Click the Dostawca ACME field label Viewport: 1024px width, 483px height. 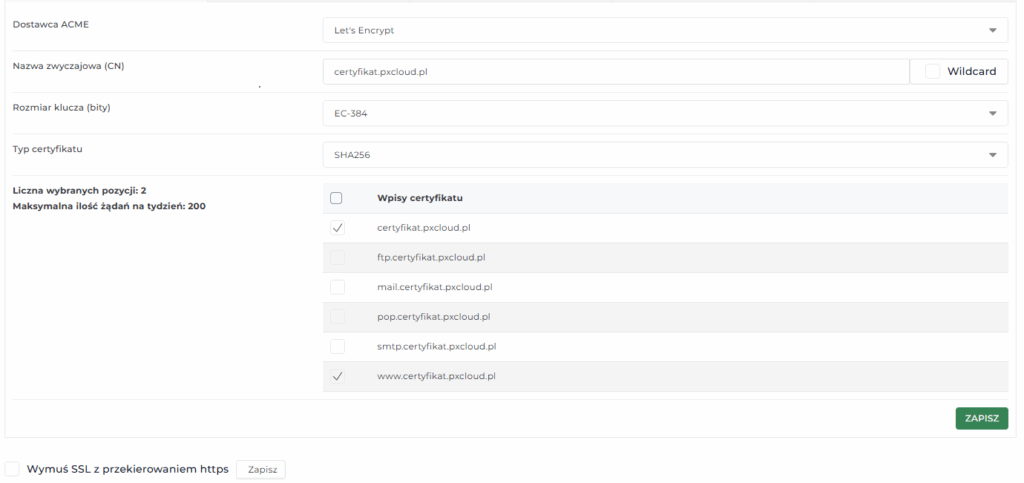(x=50, y=23)
